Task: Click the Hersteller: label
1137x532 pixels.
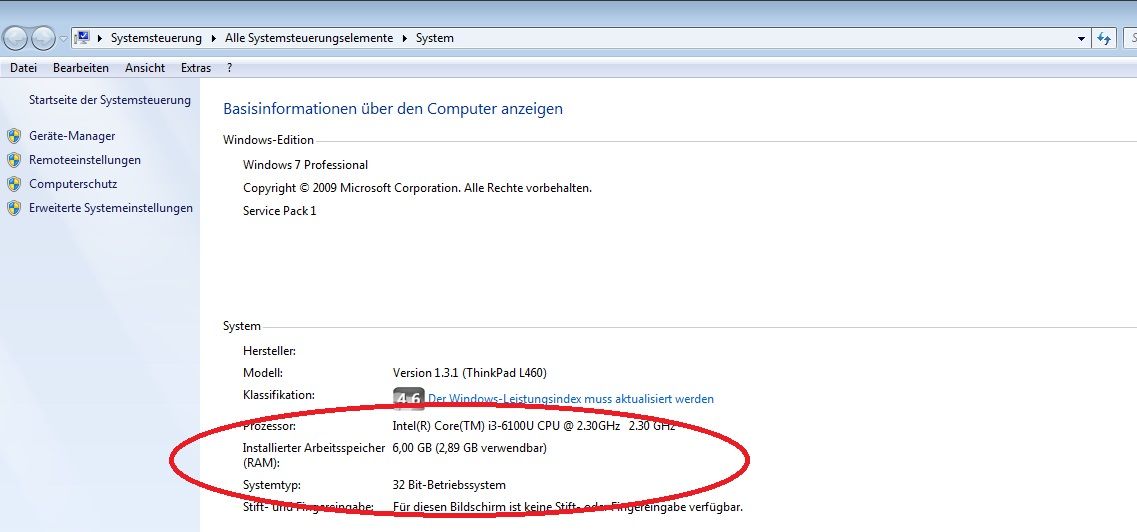Action: [x=269, y=351]
